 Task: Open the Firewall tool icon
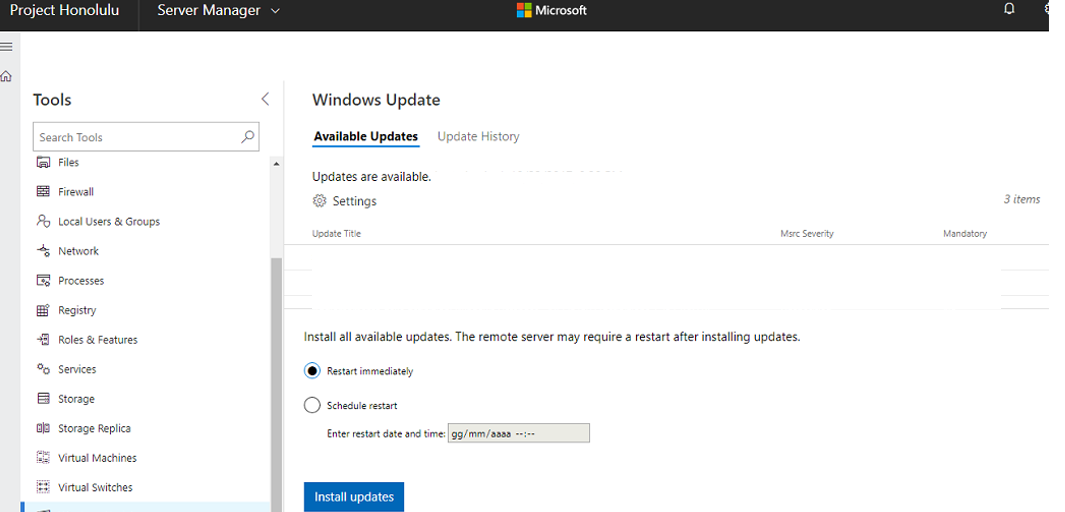point(43,191)
